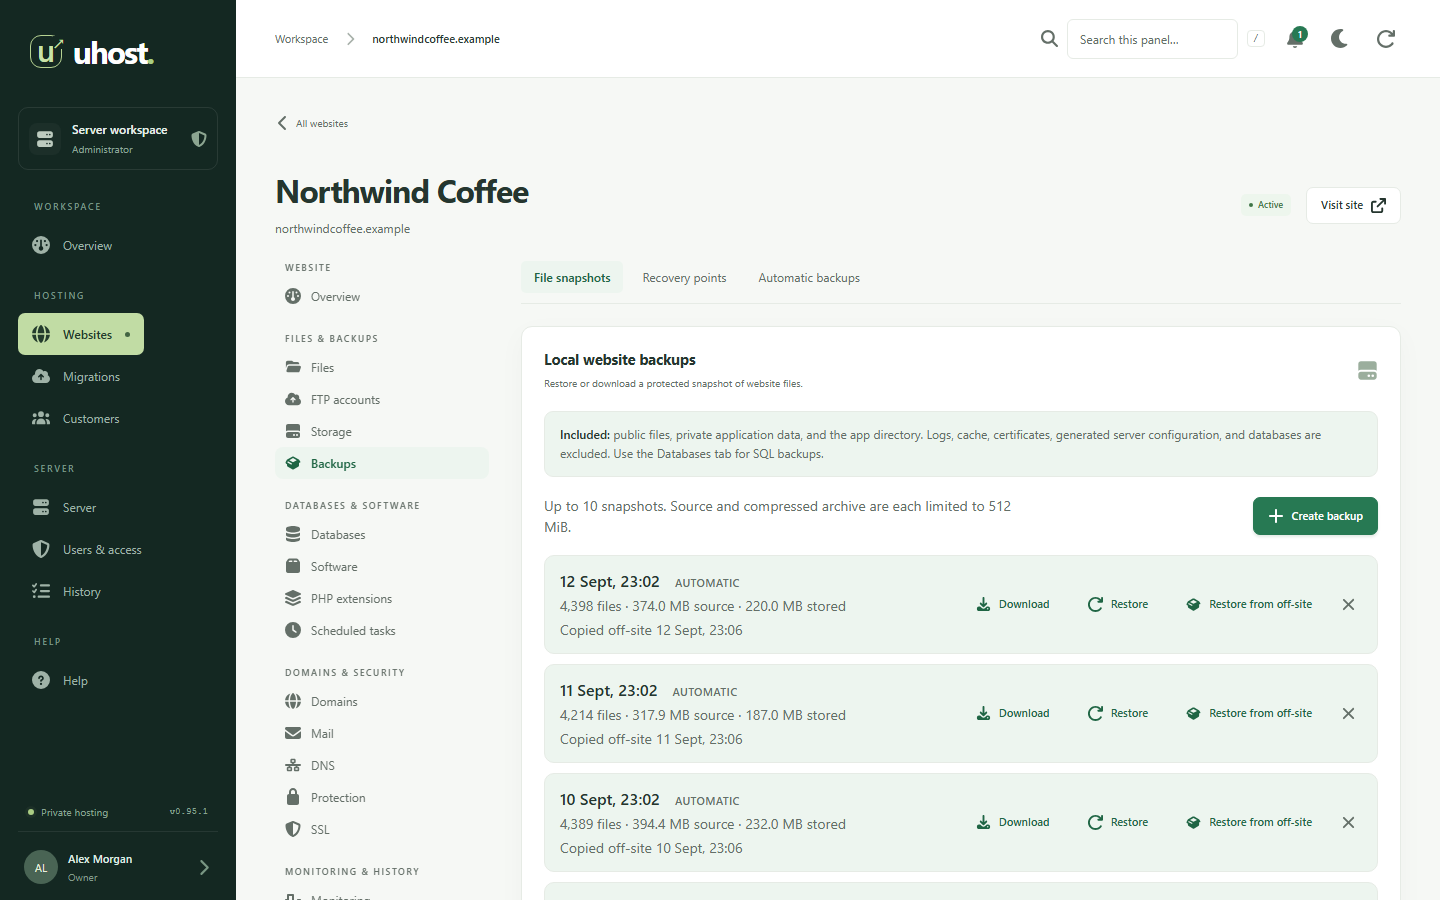This screenshot has width=1440, height=900.
Task: Click the Storage drive icon
Action: 293,432
